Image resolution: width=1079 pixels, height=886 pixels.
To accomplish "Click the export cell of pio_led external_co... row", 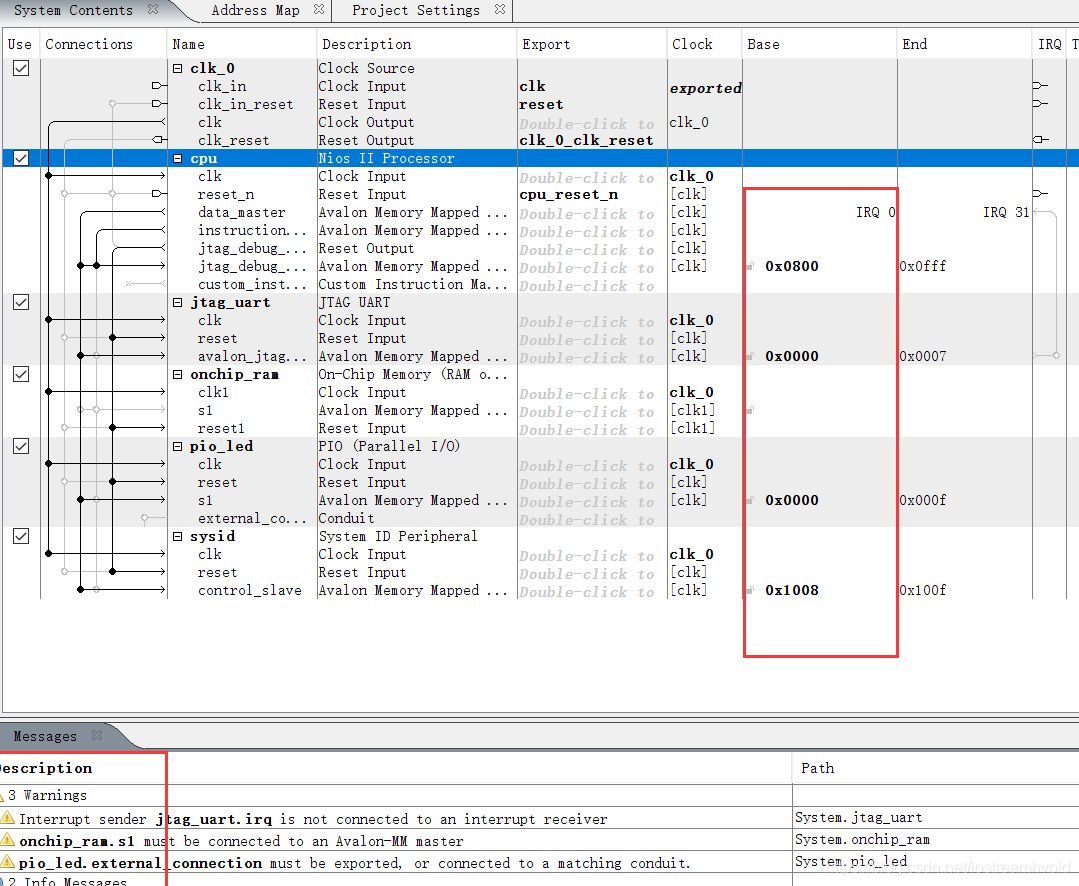I will [x=587, y=520].
